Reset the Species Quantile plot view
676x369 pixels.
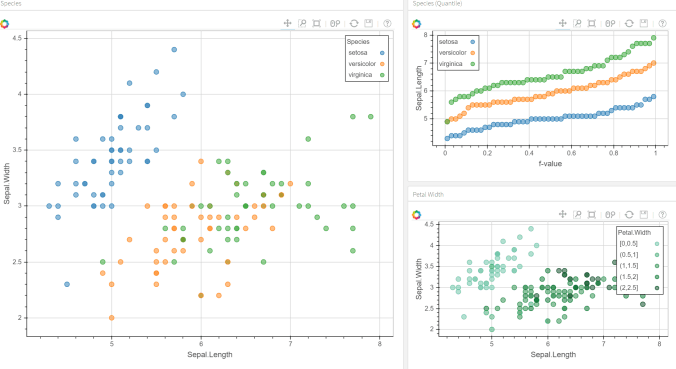coord(629,23)
